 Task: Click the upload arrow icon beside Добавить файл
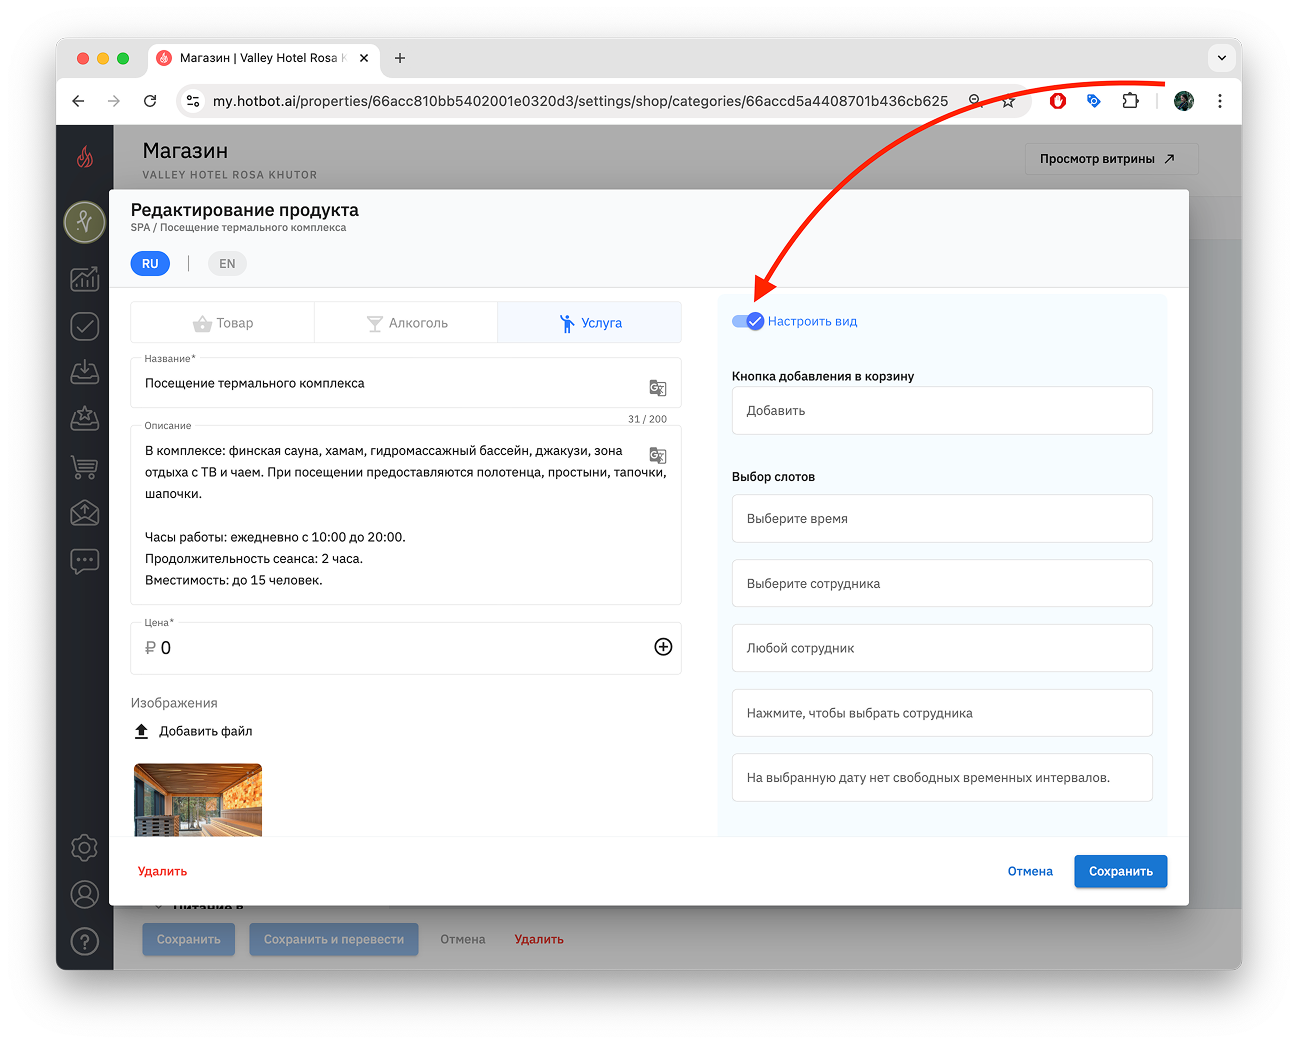142,731
